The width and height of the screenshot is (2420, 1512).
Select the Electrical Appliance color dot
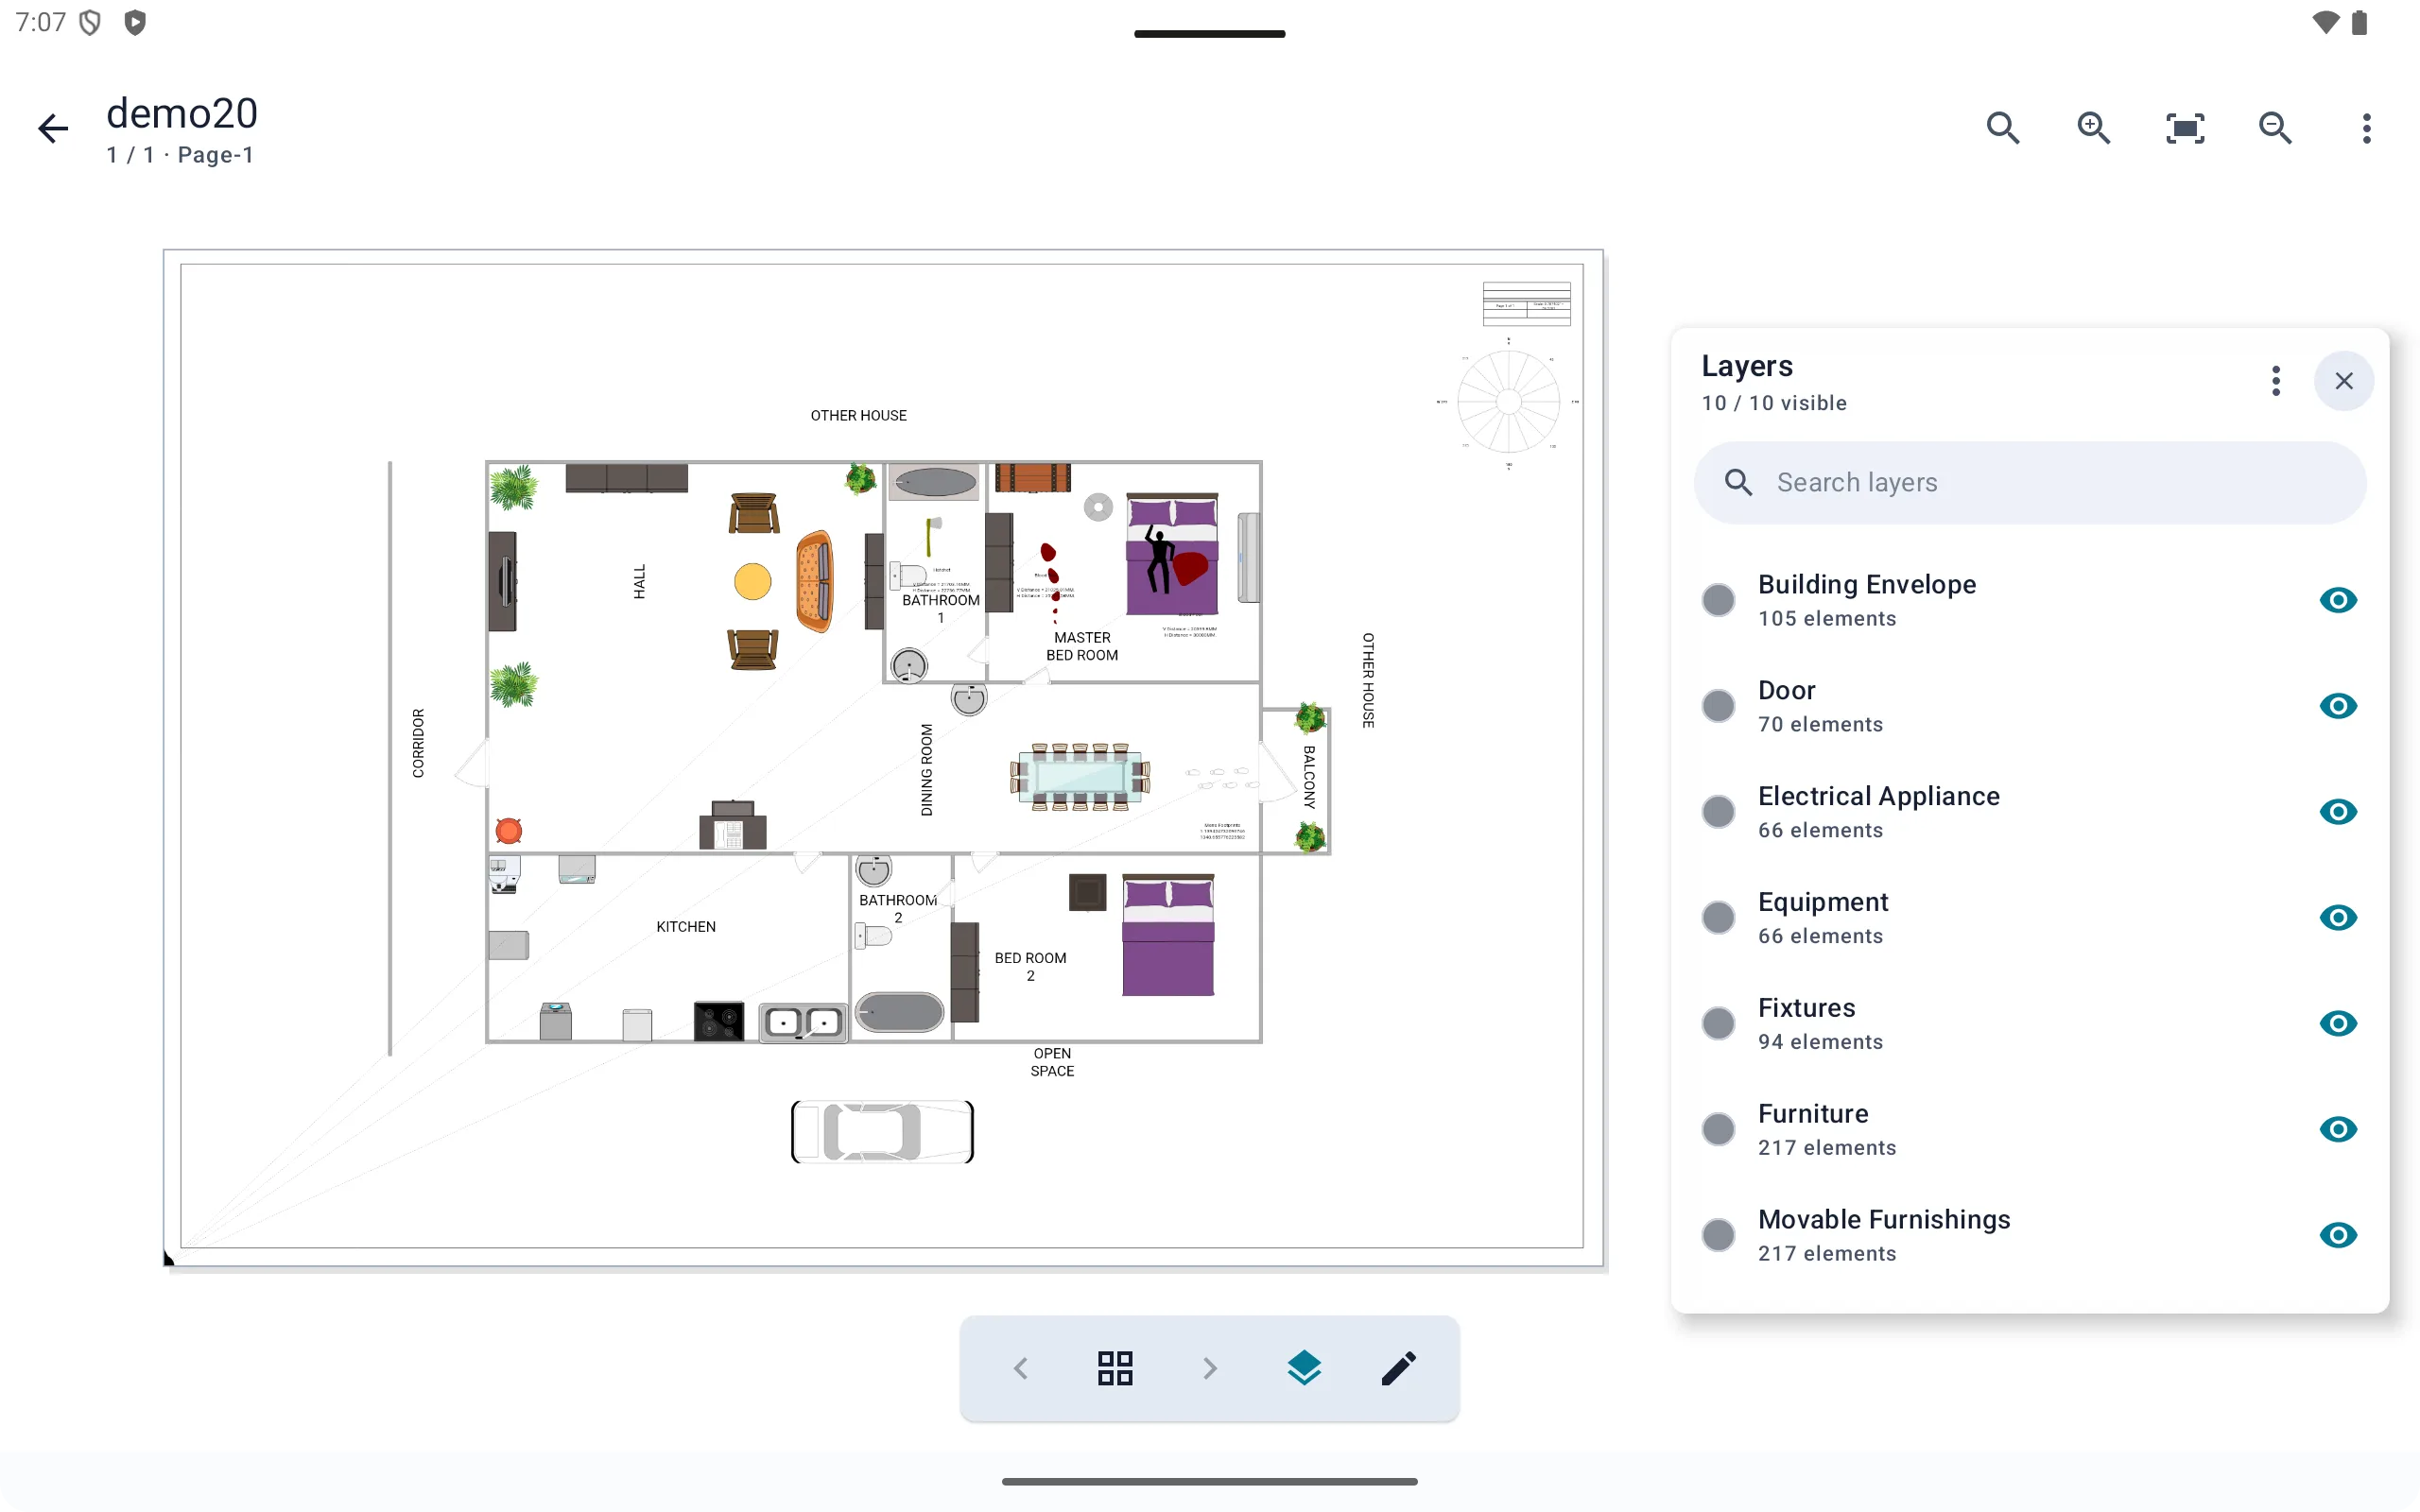coord(1718,812)
